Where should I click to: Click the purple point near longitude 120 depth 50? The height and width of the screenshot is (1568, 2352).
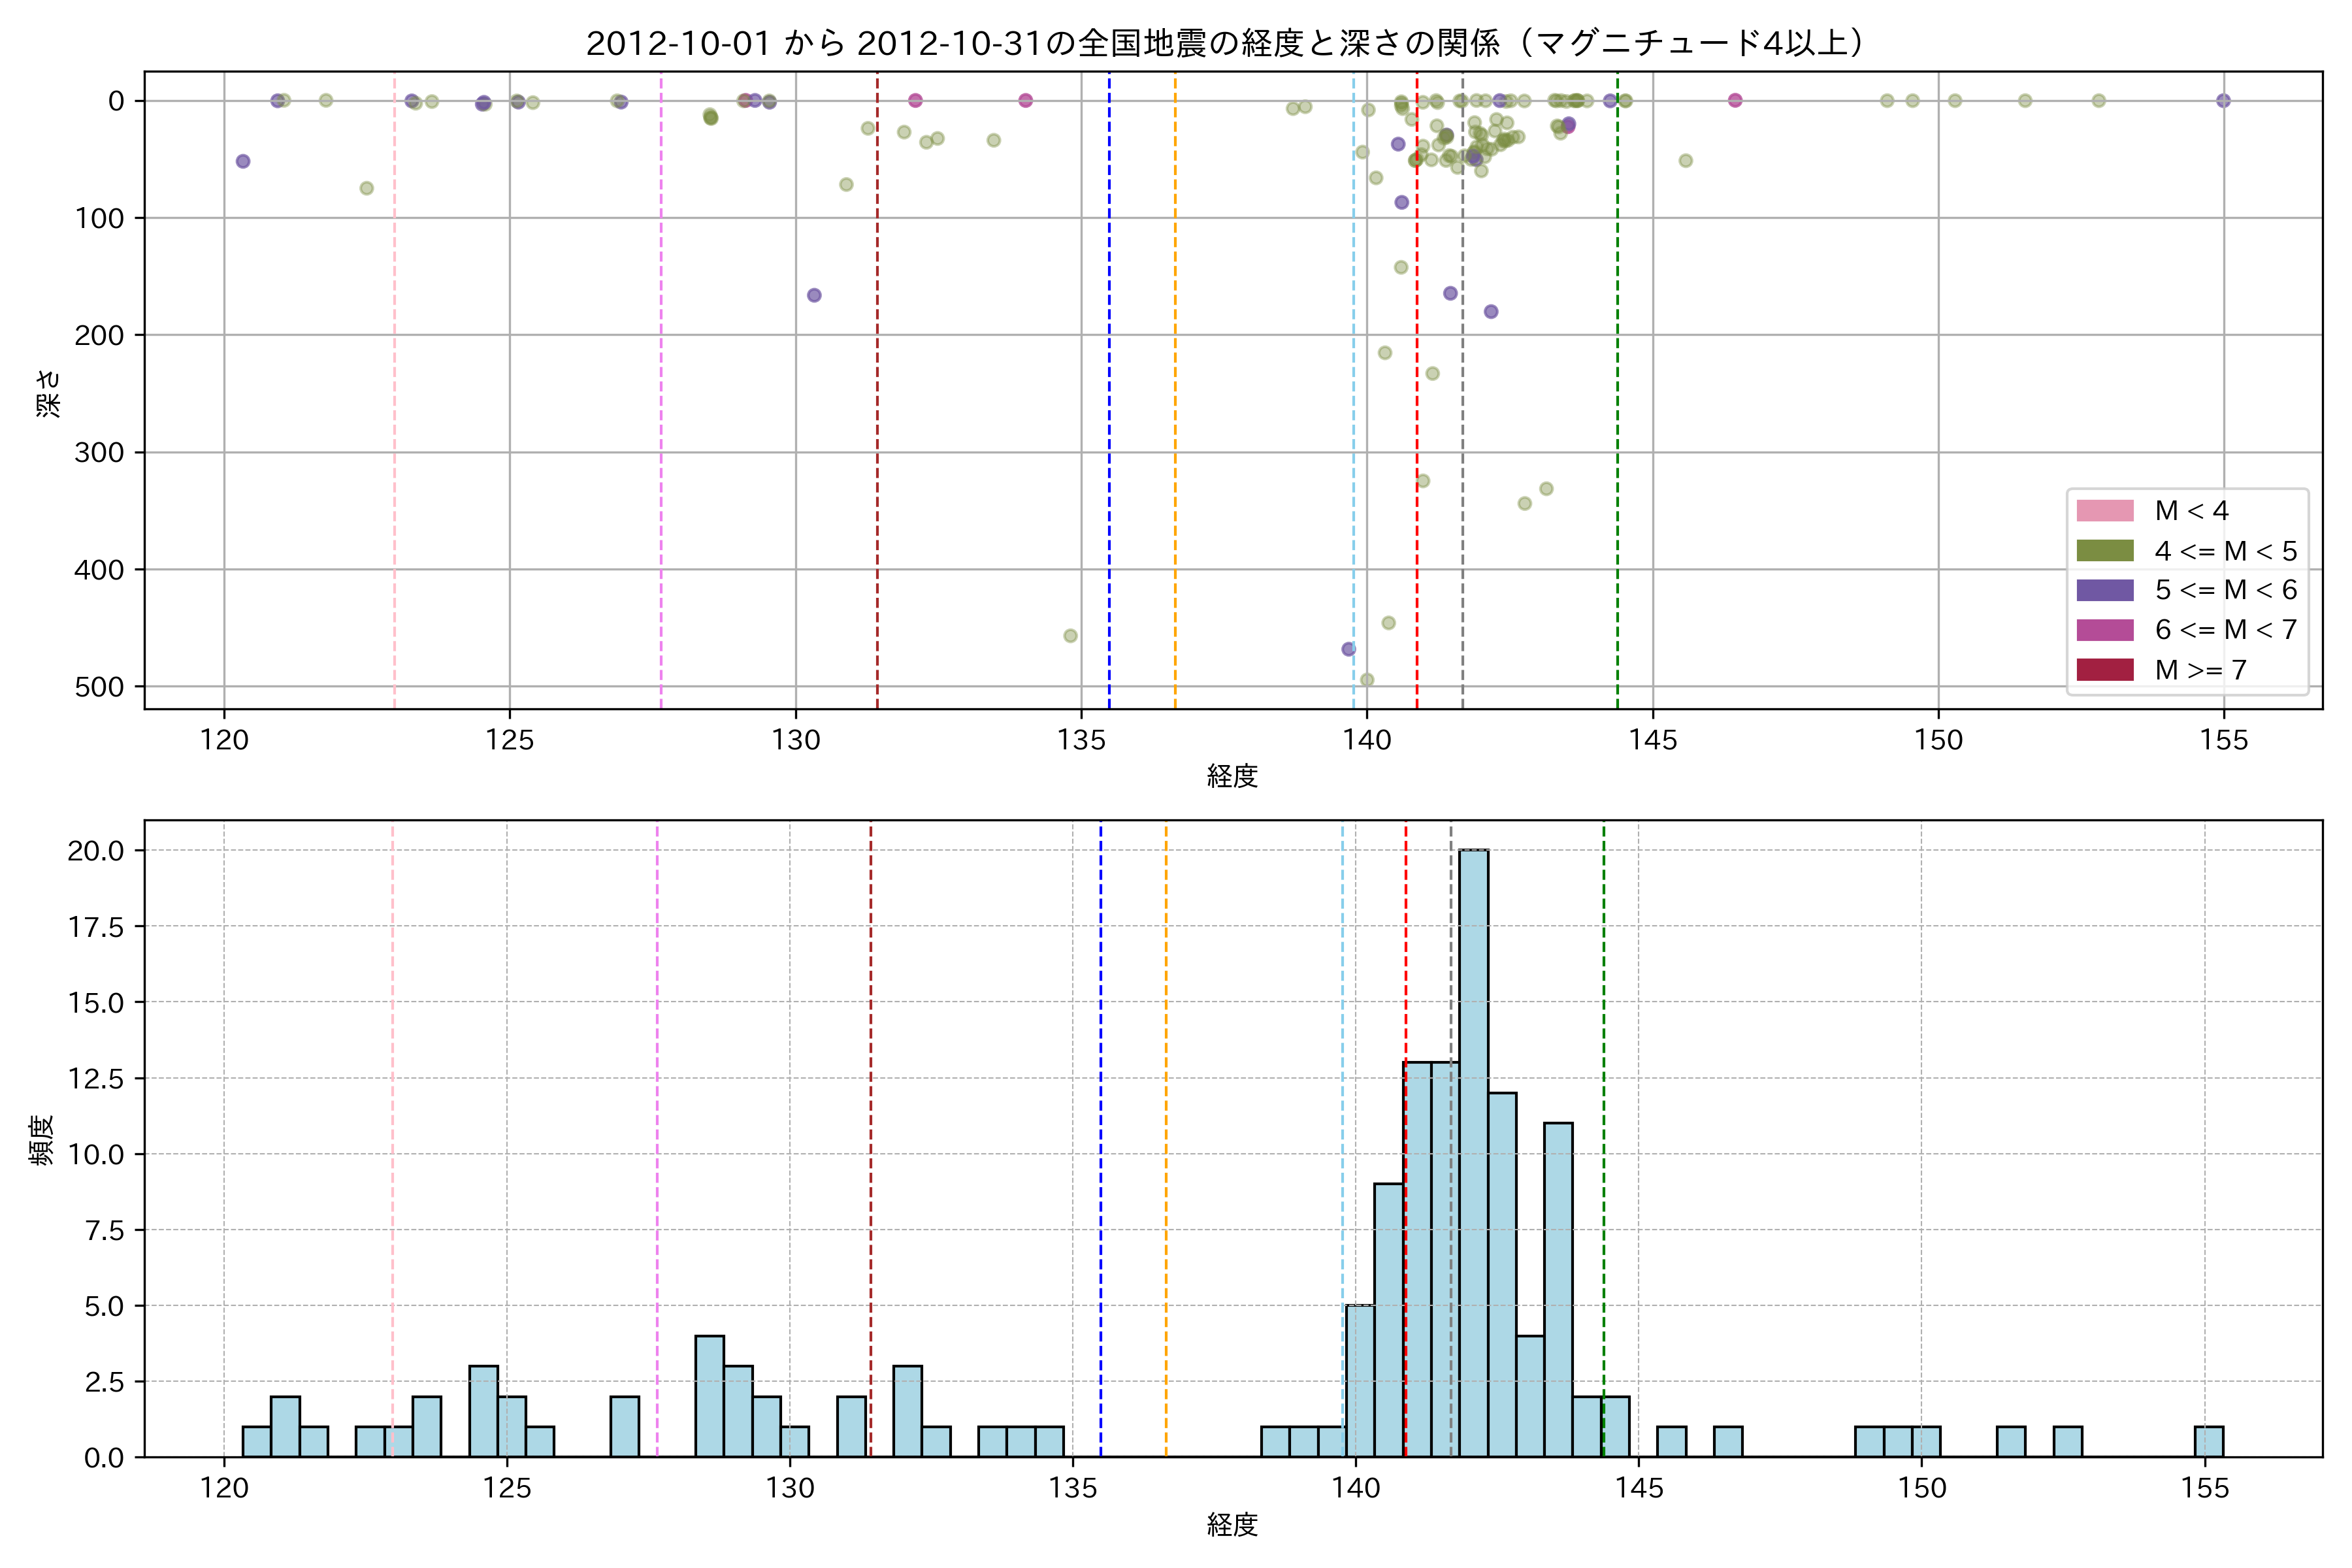[x=243, y=162]
